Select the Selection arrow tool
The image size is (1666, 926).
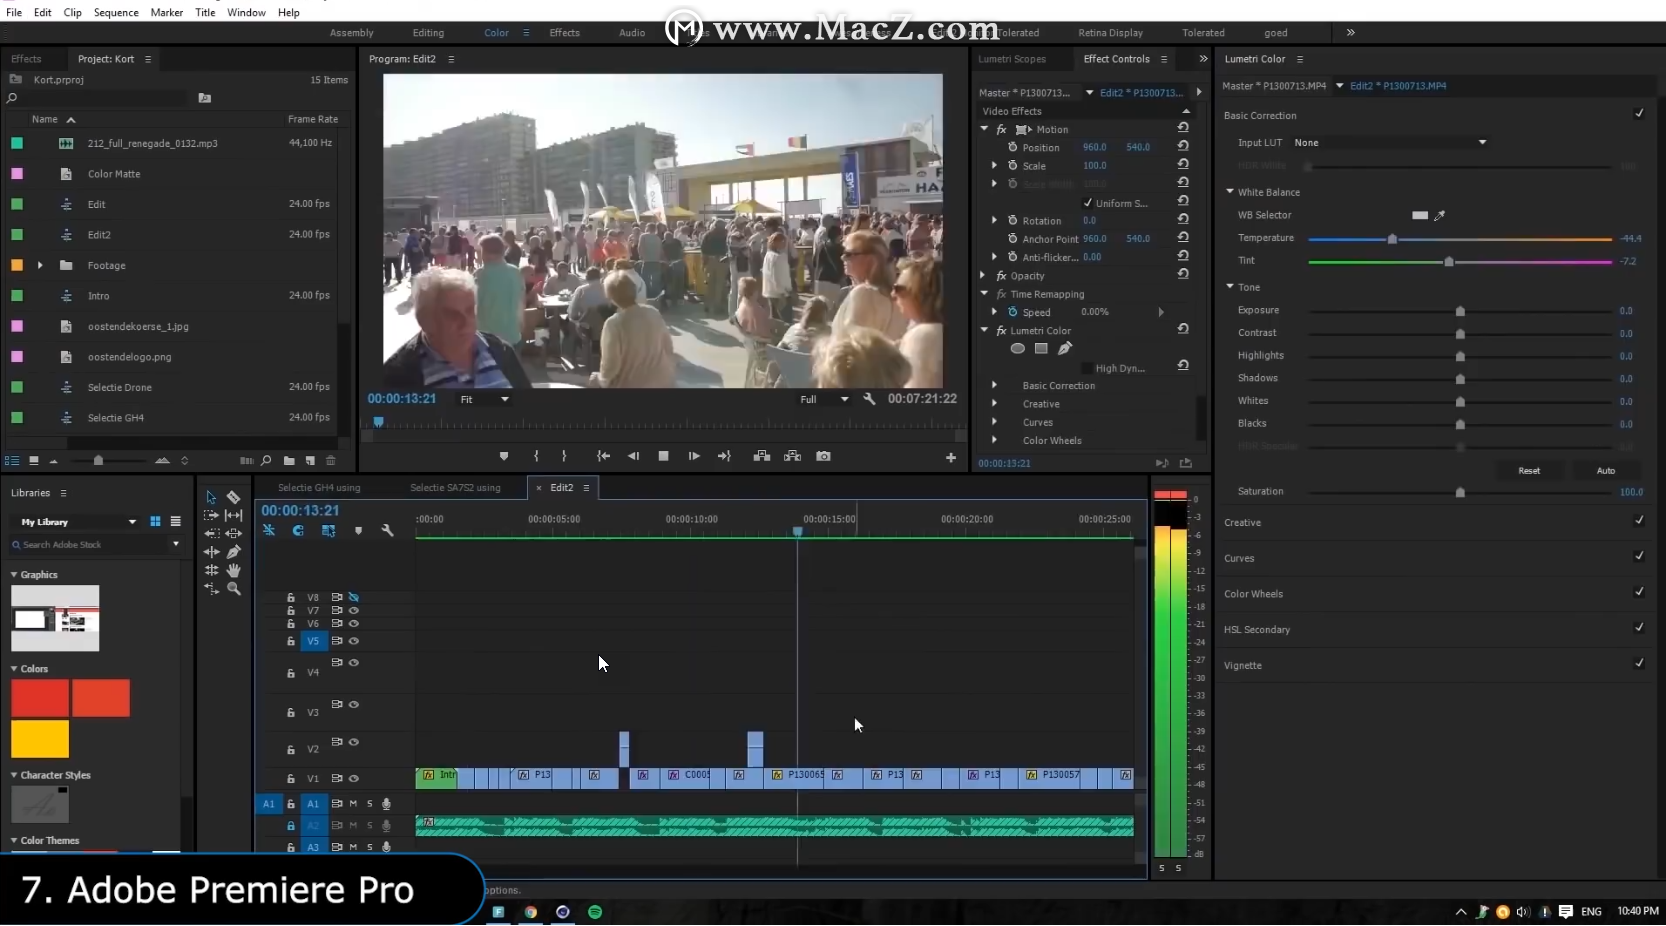tap(211, 497)
